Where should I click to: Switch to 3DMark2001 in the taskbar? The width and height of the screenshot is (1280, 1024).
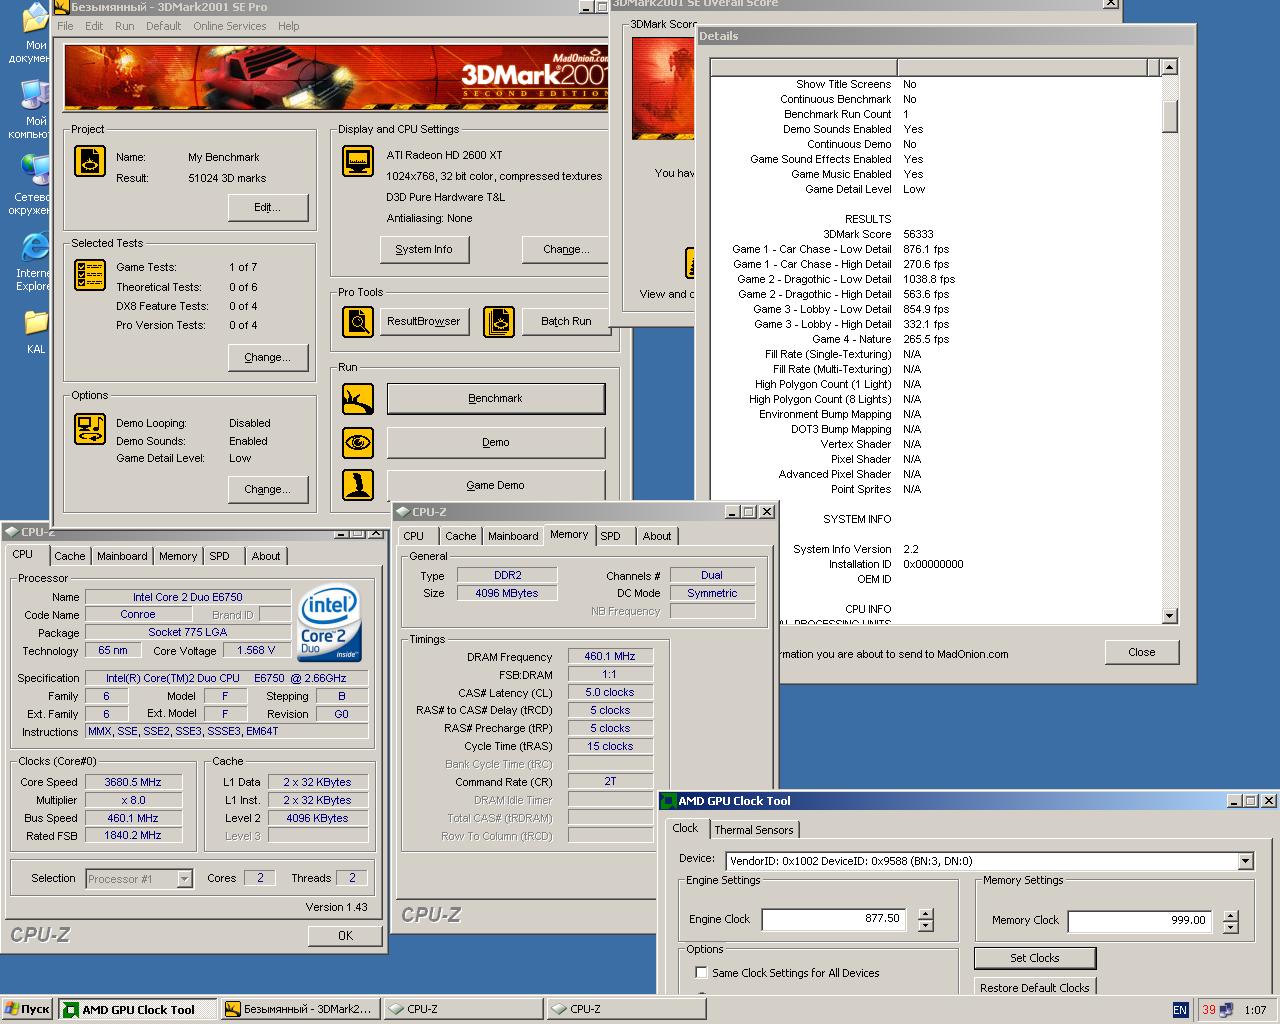300,1010
